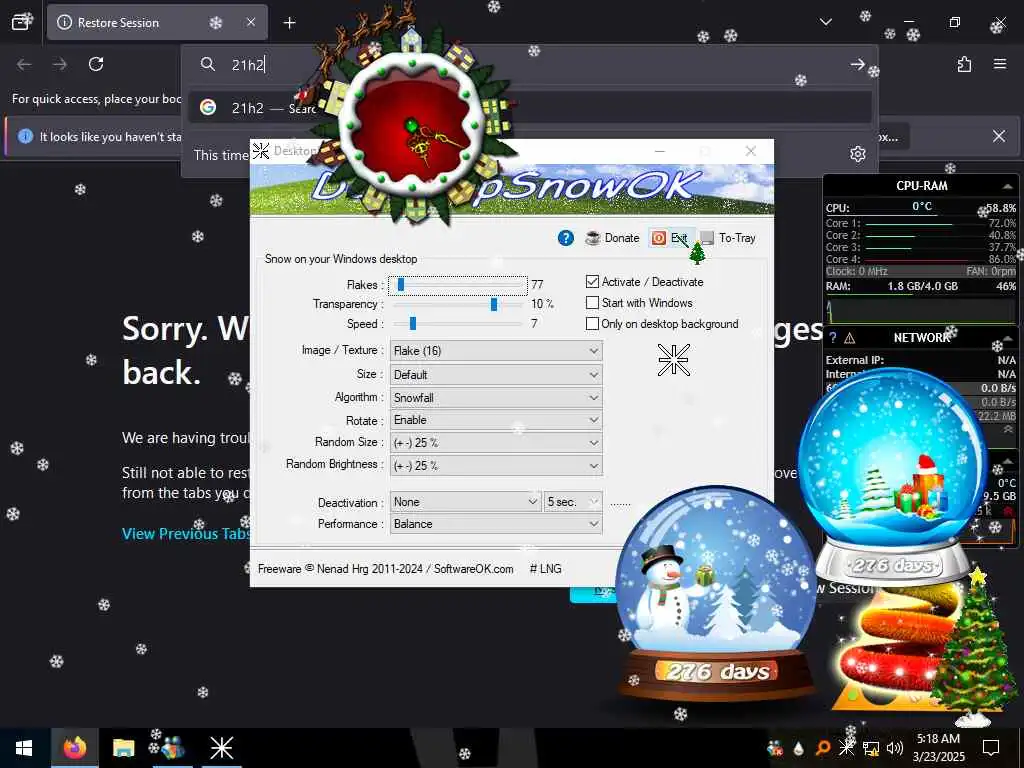Screen dimensions: 1024x768
Task: Click the snowflake preview image in DesktopSnowOK
Action: coord(673,360)
